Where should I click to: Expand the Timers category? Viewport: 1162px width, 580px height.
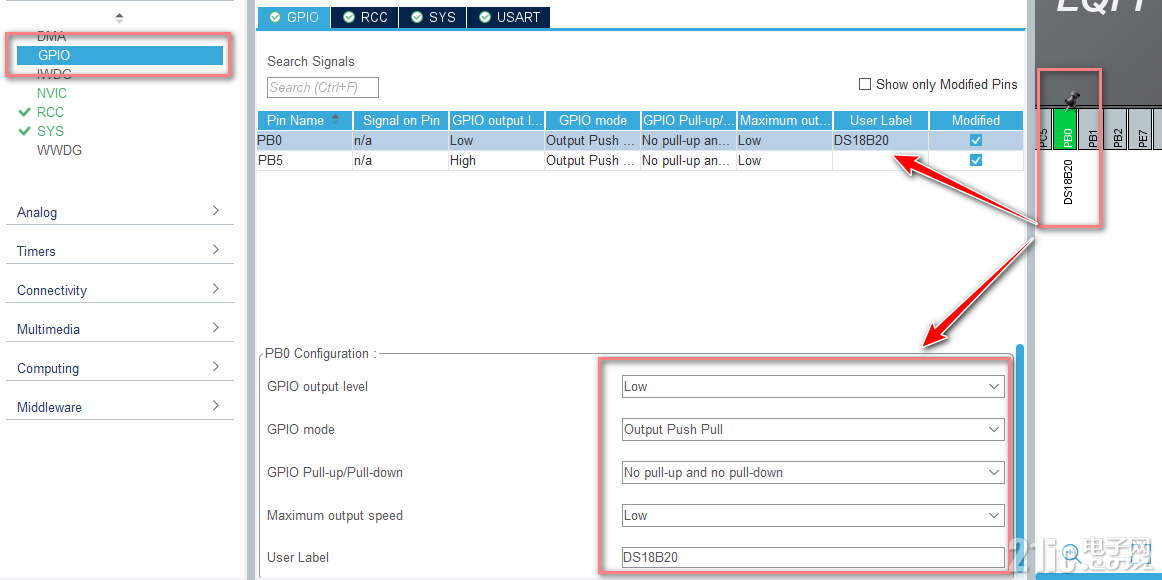(216, 250)
